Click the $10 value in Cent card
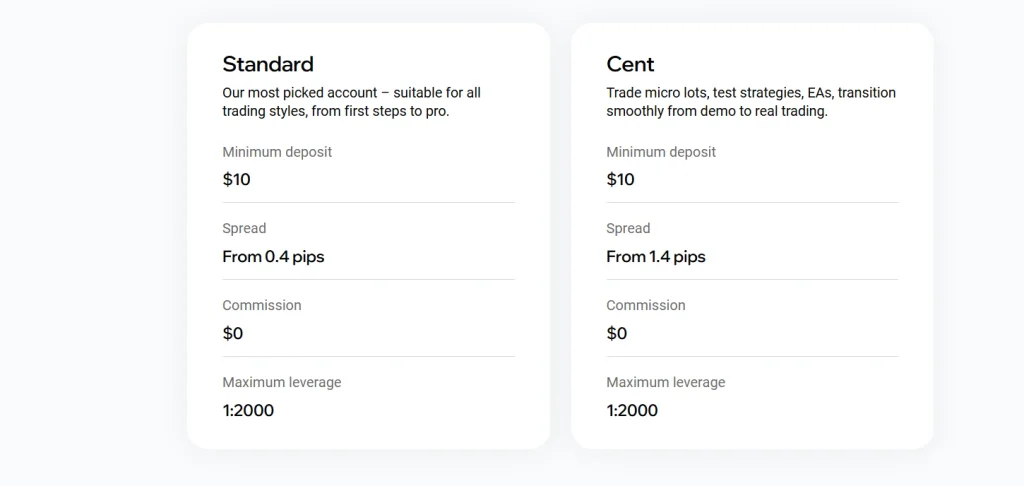 [x=620, y=180]
